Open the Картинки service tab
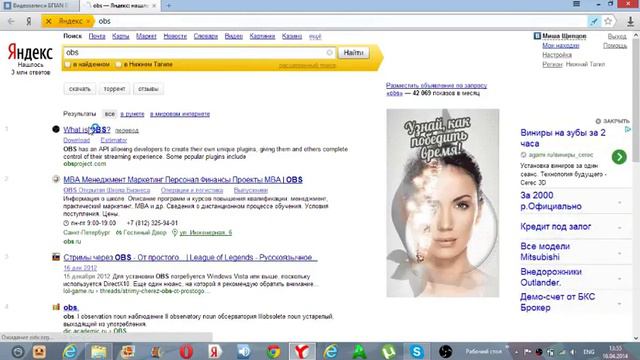 pos(262,36)
